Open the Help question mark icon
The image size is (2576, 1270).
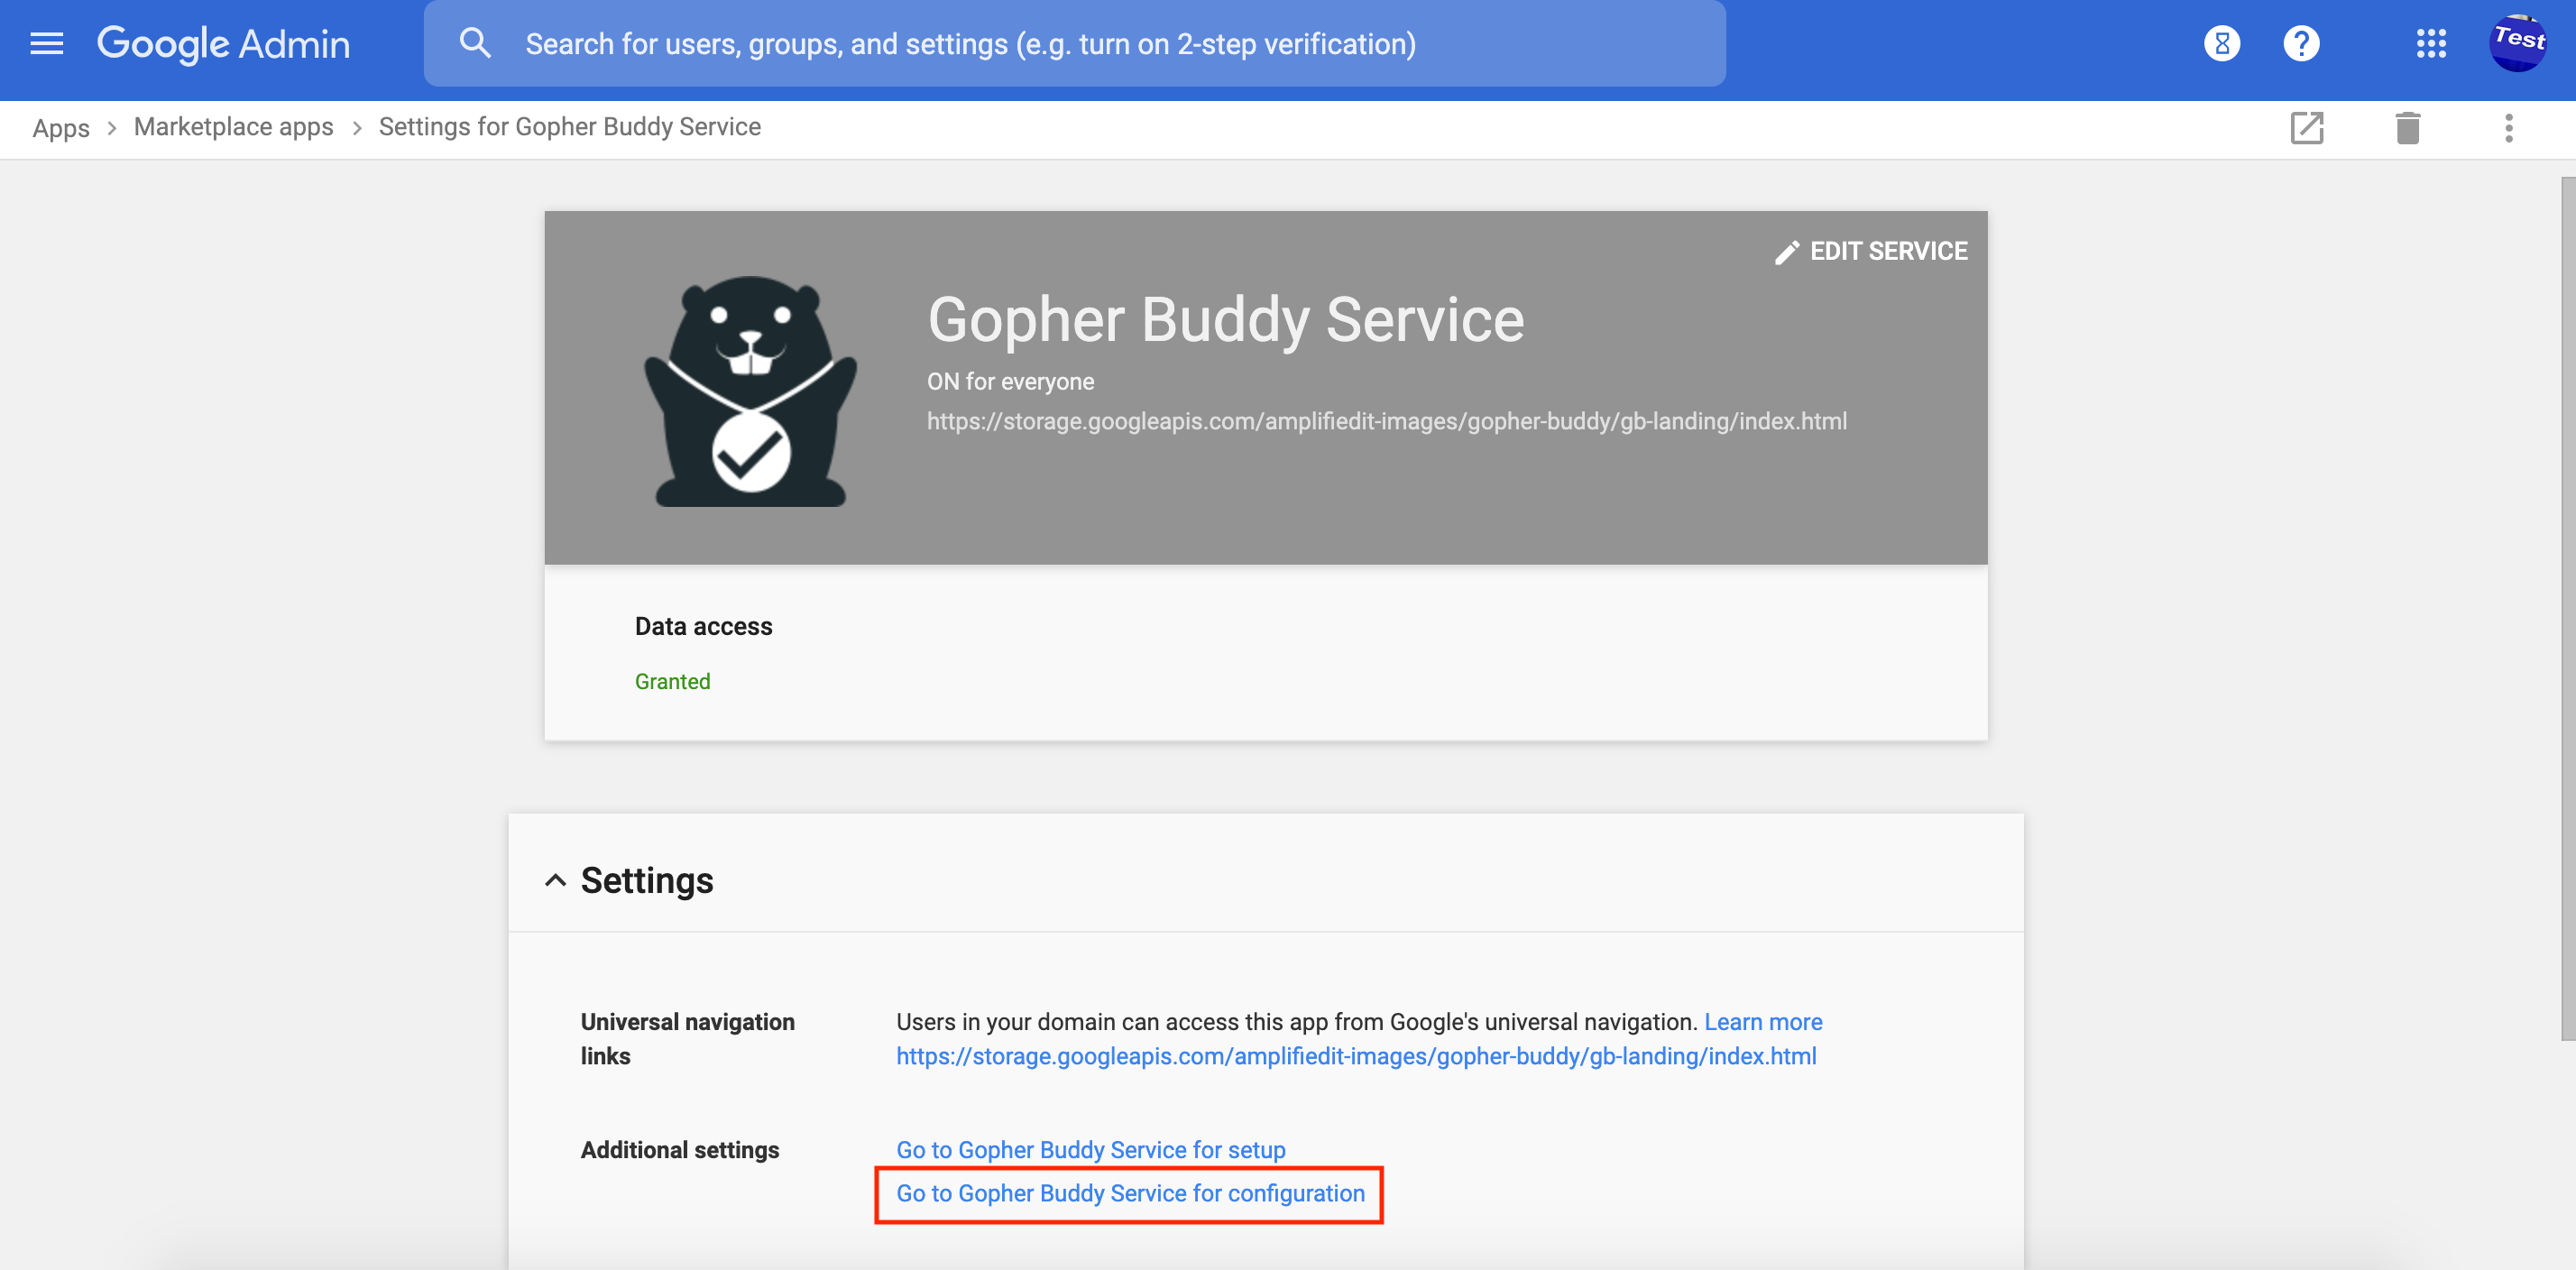click(x=2301, y=44)
